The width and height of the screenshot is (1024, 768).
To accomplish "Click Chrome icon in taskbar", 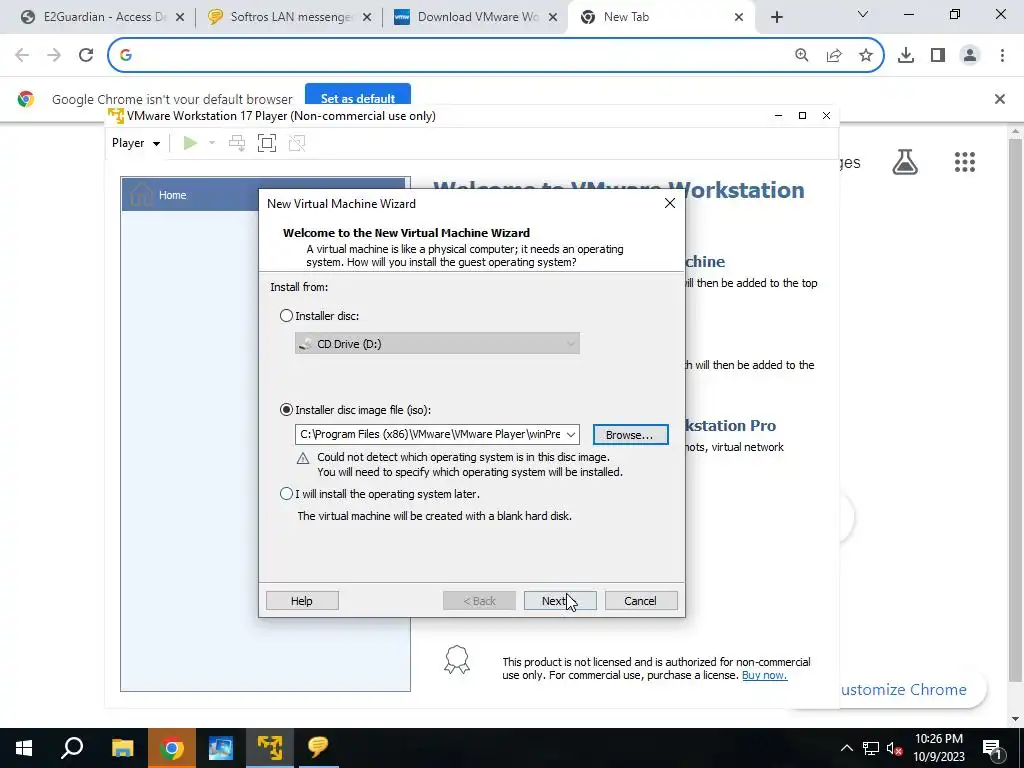I will 171,748.
